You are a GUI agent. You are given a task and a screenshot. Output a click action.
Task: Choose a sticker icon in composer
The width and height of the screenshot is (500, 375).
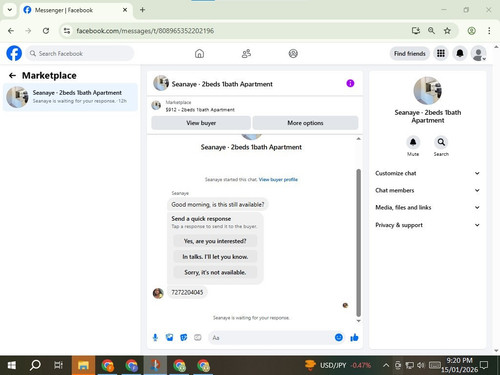point(184,338)
